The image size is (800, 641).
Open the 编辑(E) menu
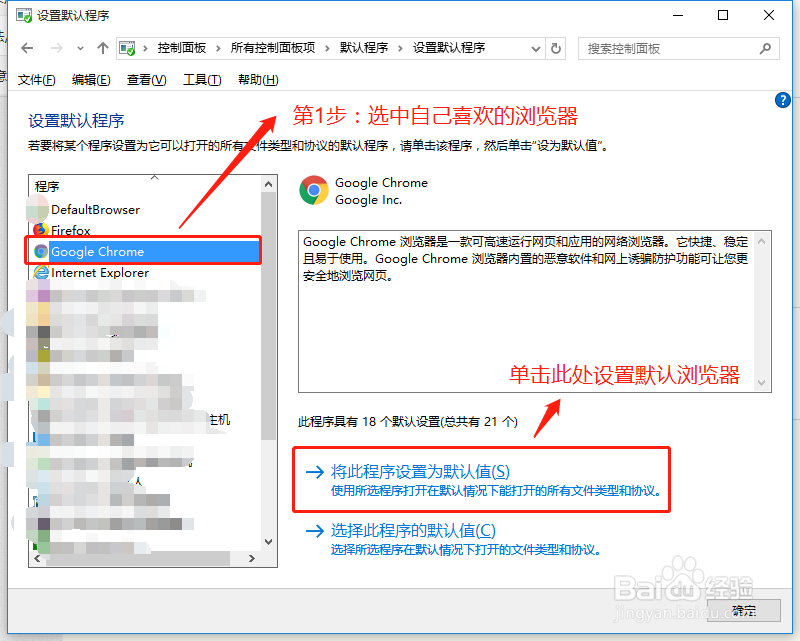[x=91, y=80]
